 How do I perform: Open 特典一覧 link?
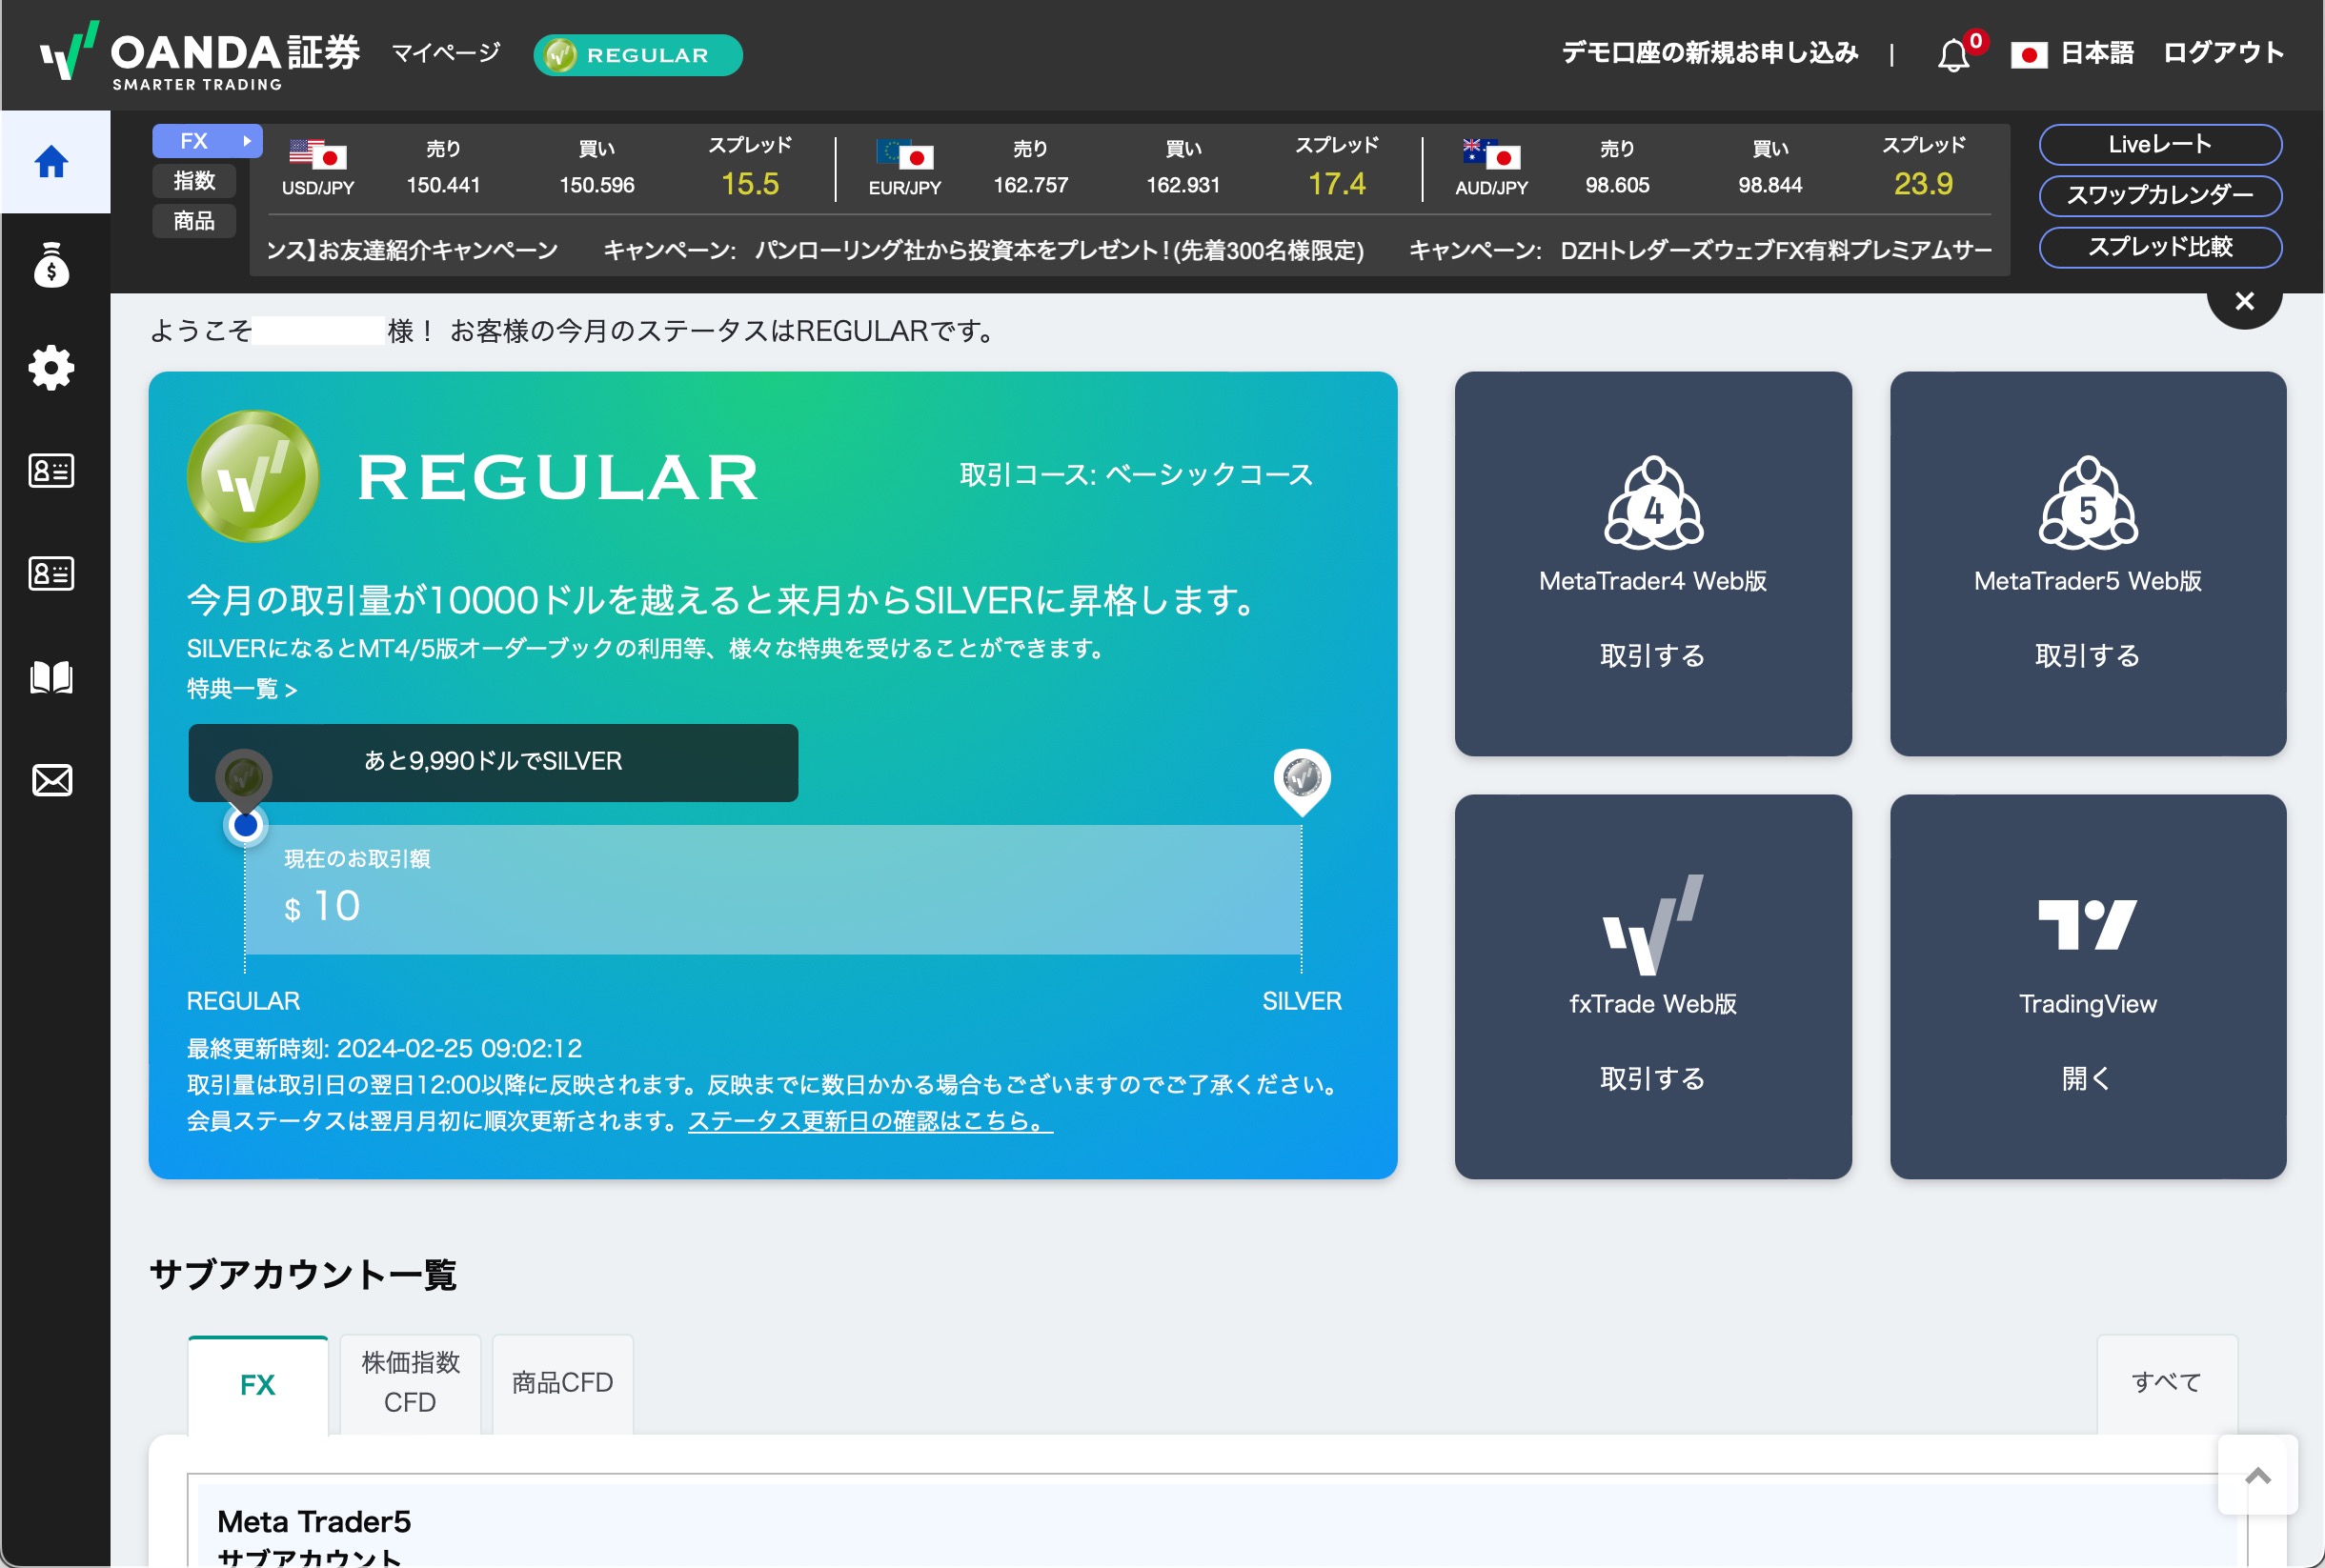coord(242,689)
